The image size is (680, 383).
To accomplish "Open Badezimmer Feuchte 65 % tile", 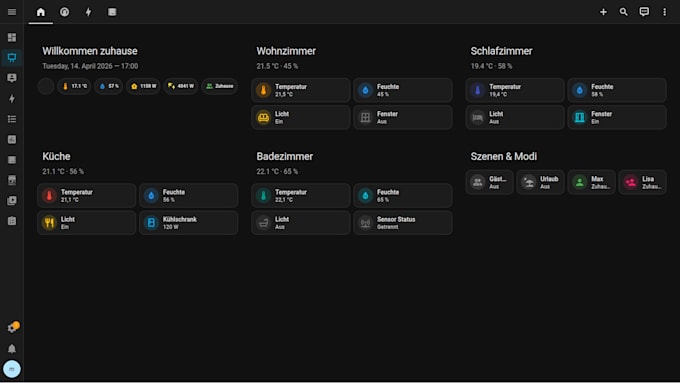I will coord(403,196).
